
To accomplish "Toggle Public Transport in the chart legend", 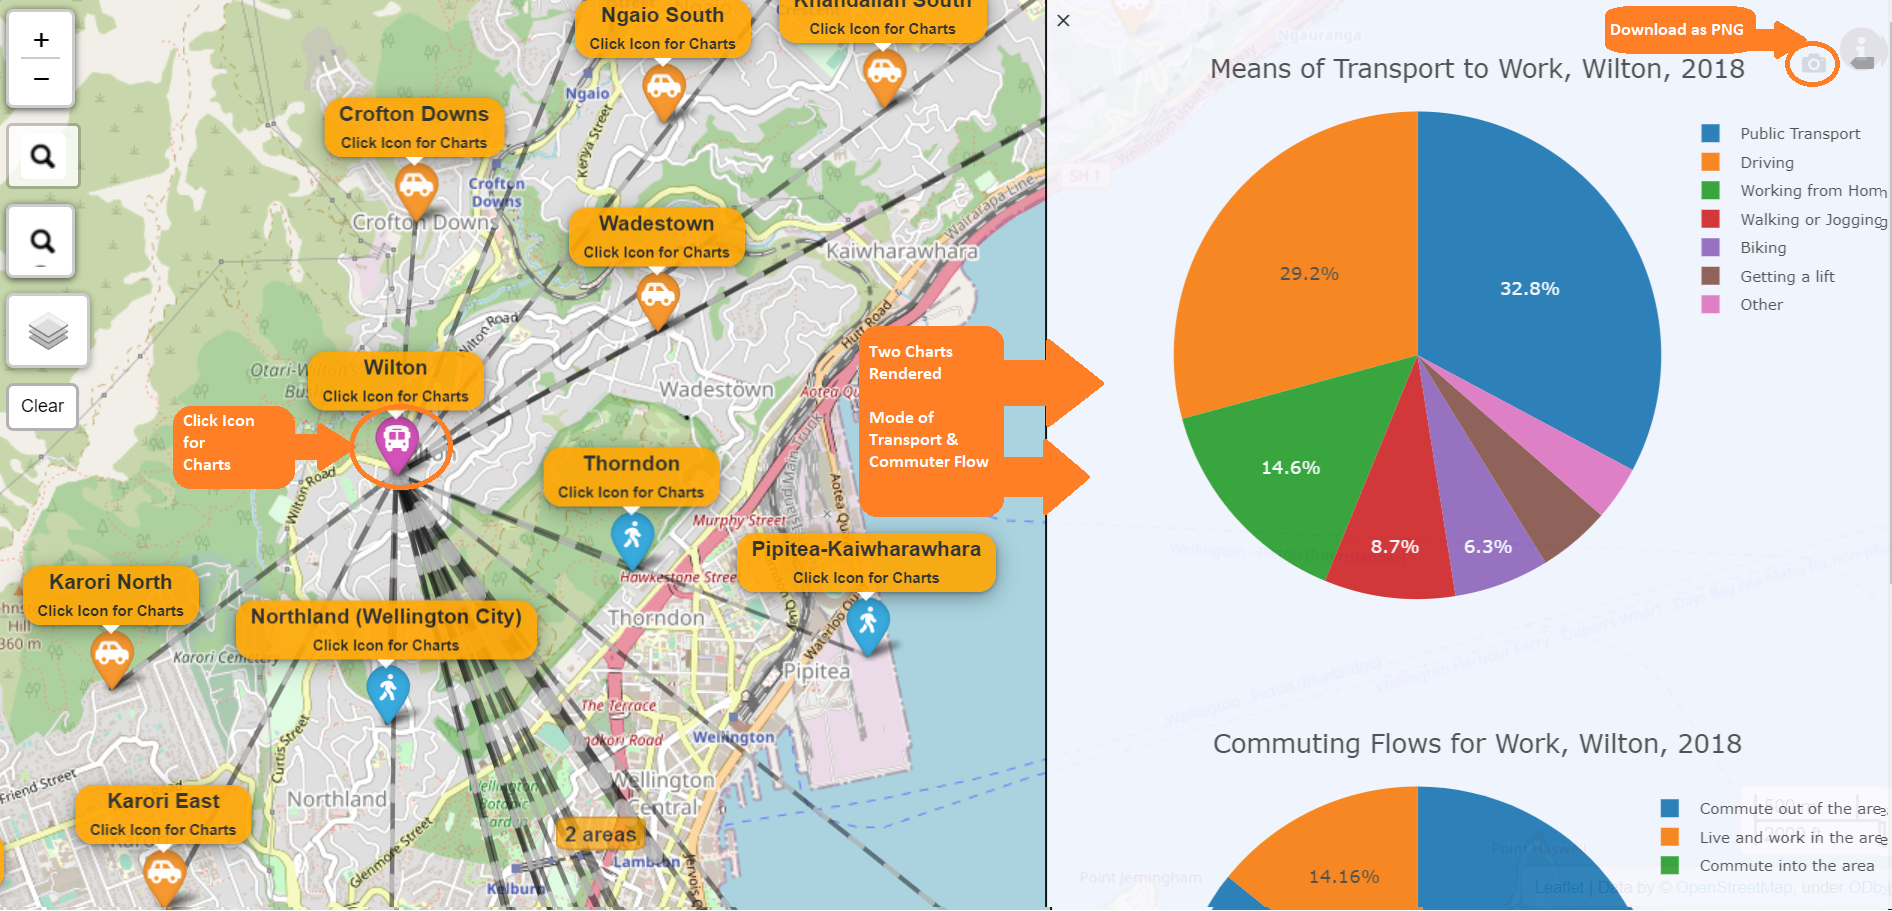I will [x=1799, y=134].
